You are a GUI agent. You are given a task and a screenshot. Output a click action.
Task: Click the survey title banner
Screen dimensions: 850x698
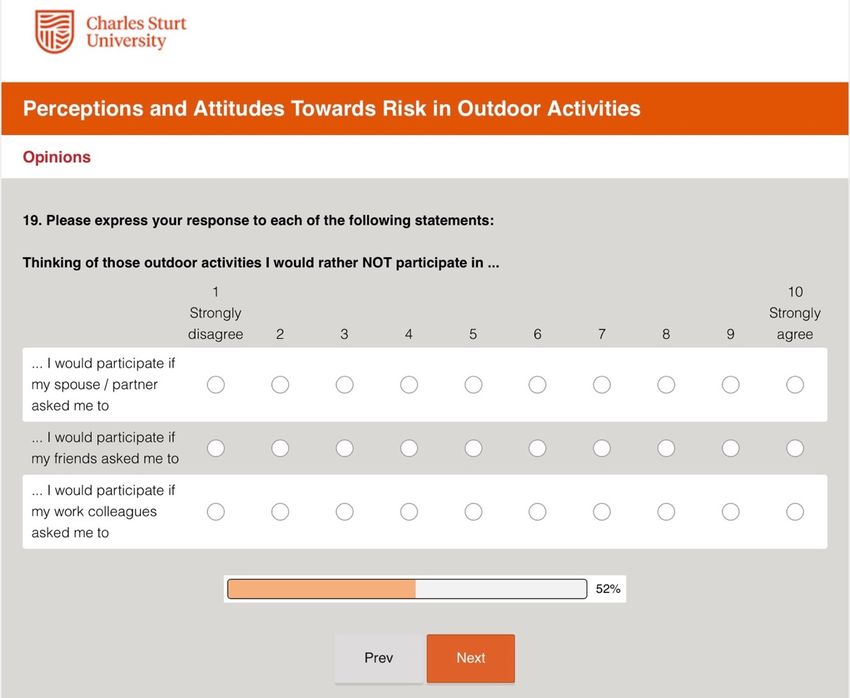pos(425,108)
